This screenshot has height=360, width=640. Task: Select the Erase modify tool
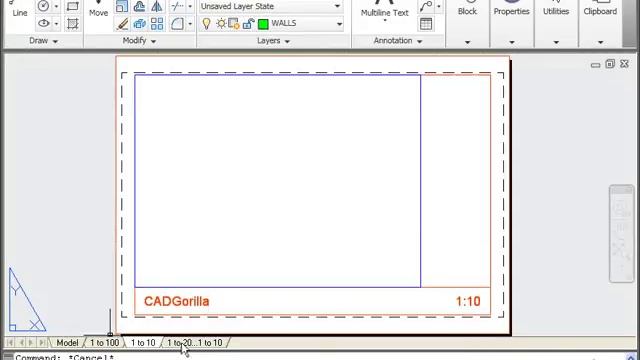[122, 24]
